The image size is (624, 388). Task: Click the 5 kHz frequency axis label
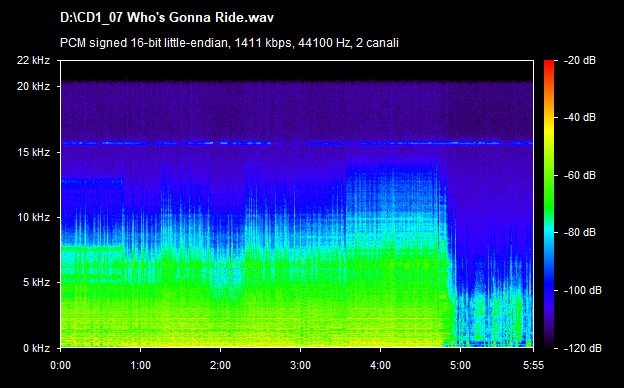(x=36, y=283)
